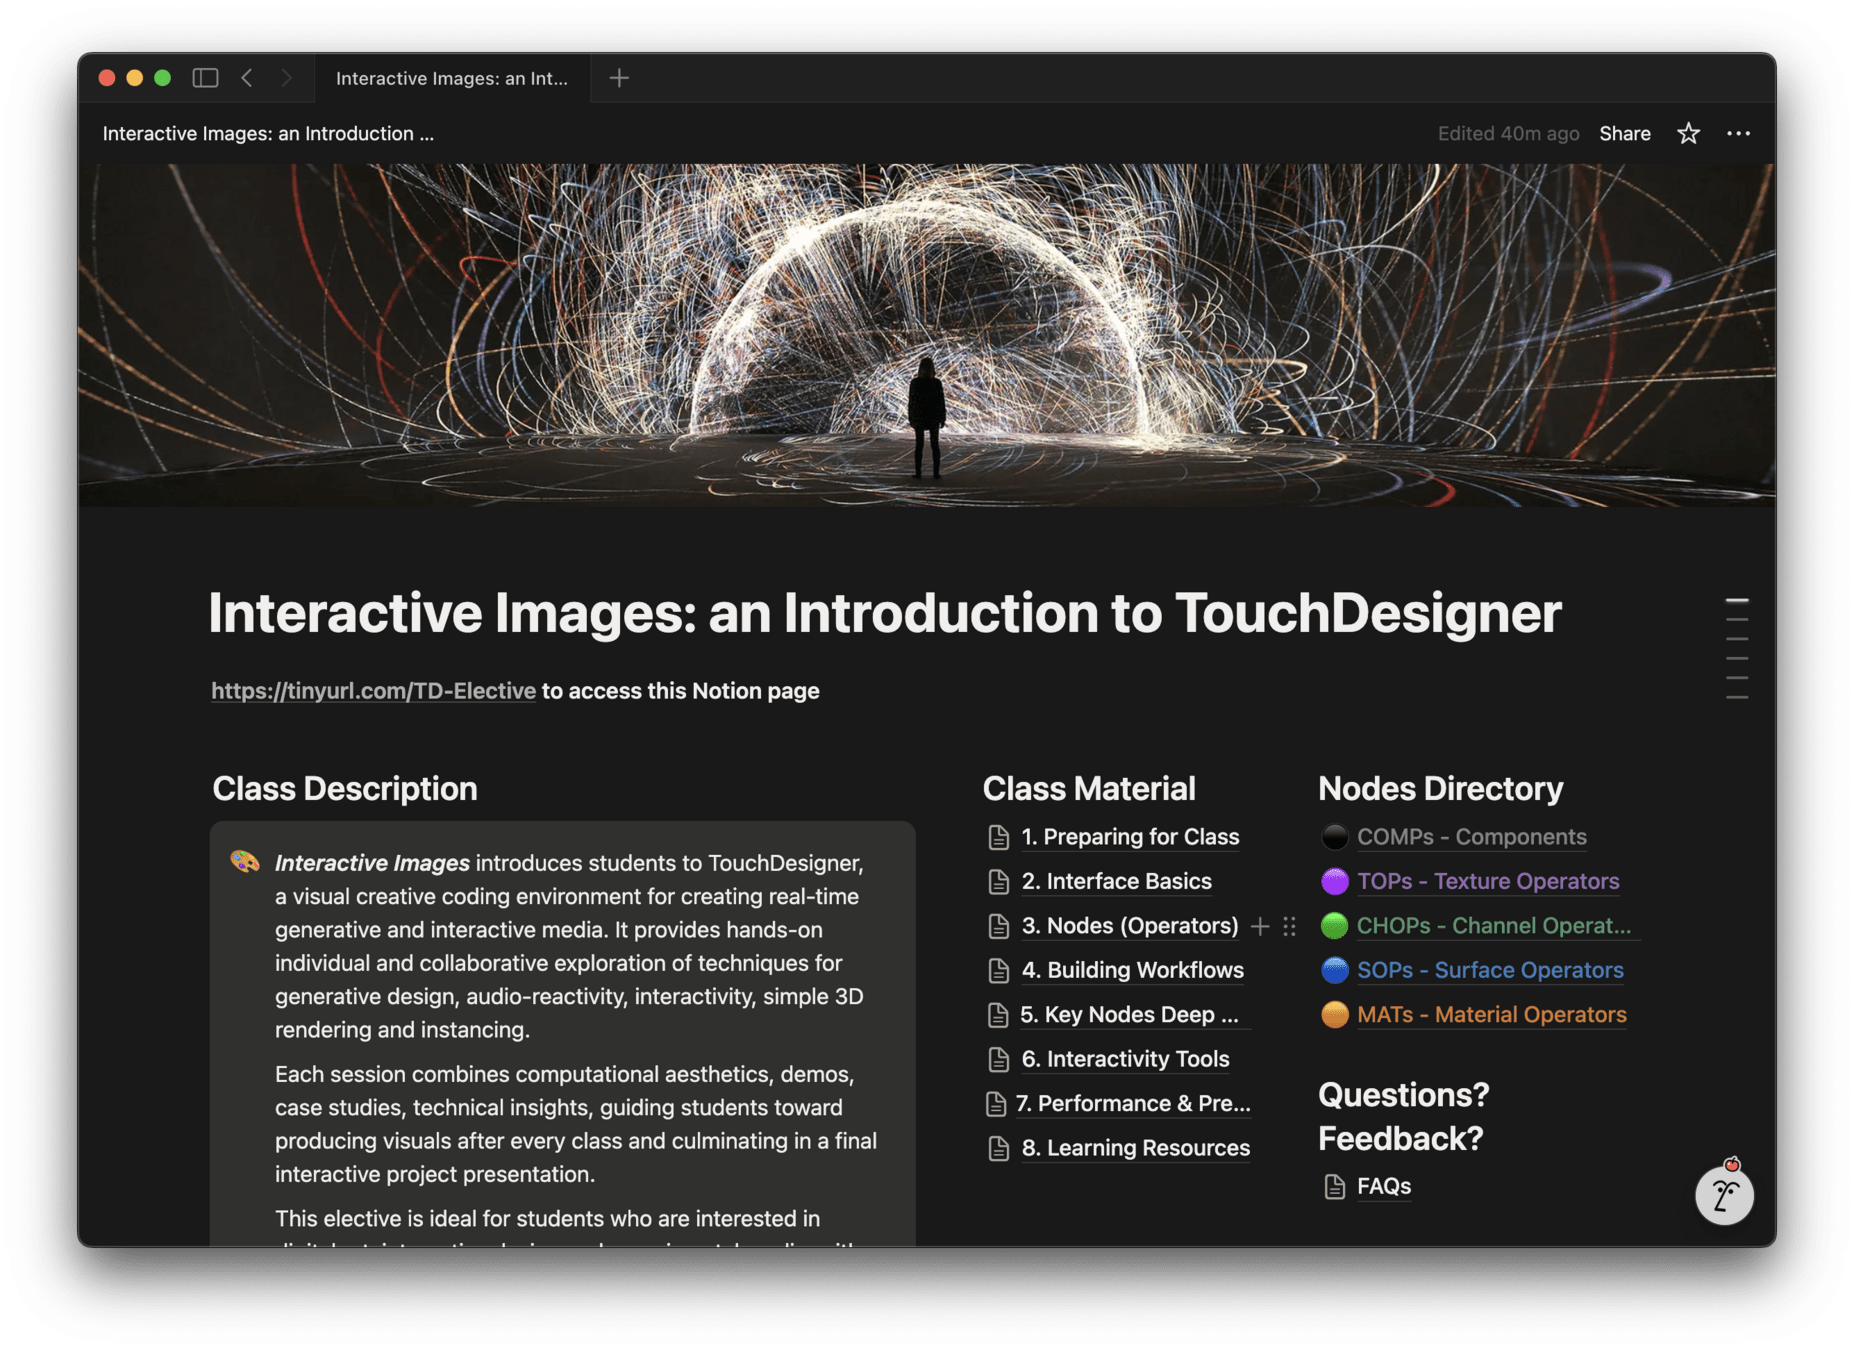Viewport: 1854px width, 1350px height.
Task: Click the main page title heading
Action: click(884, 613)
